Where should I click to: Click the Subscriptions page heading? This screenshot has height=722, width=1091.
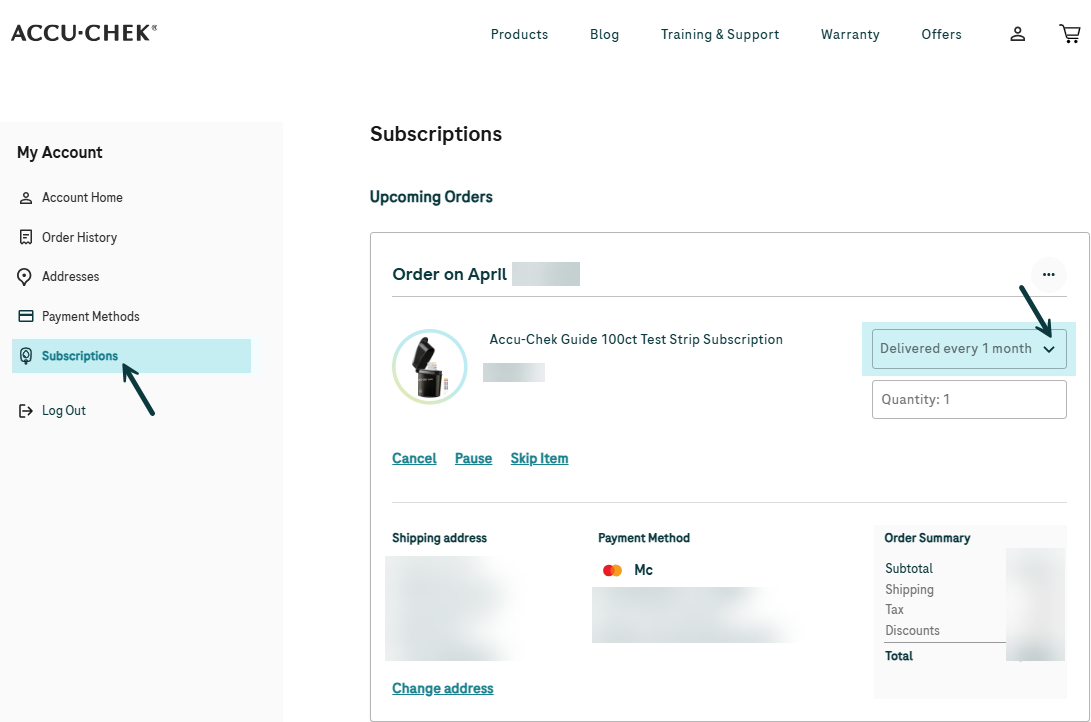[436, 134]
